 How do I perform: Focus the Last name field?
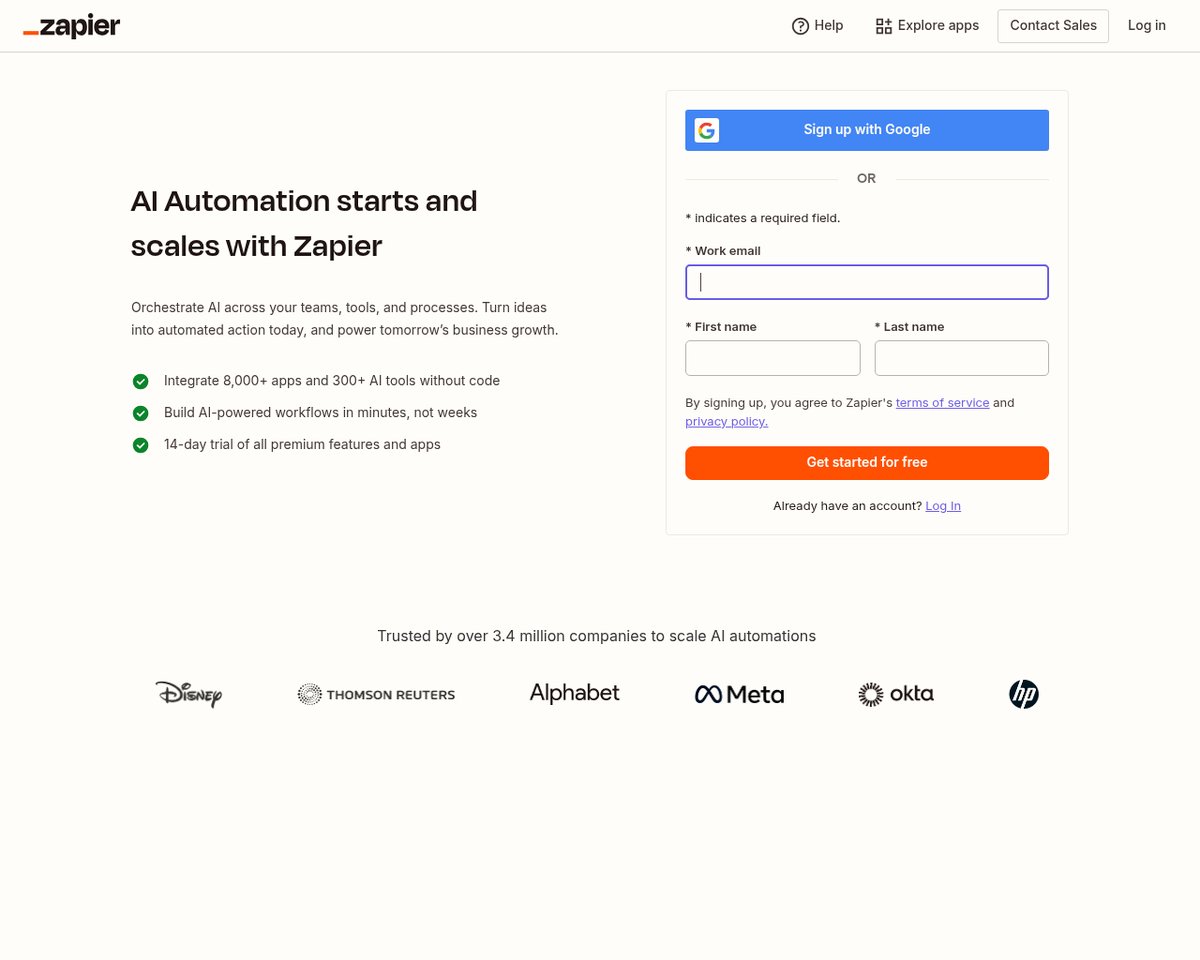[x=962, y=358]
